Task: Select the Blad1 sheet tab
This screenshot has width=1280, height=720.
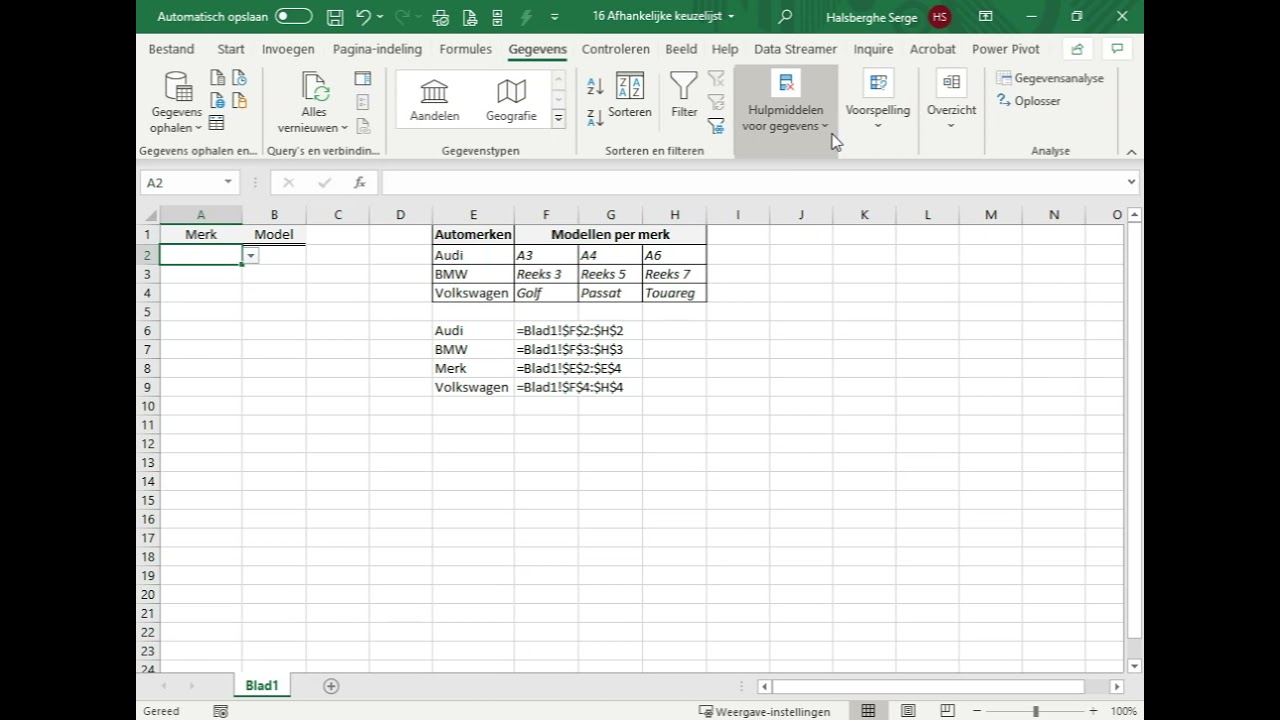Action: [x=262, y=686]
